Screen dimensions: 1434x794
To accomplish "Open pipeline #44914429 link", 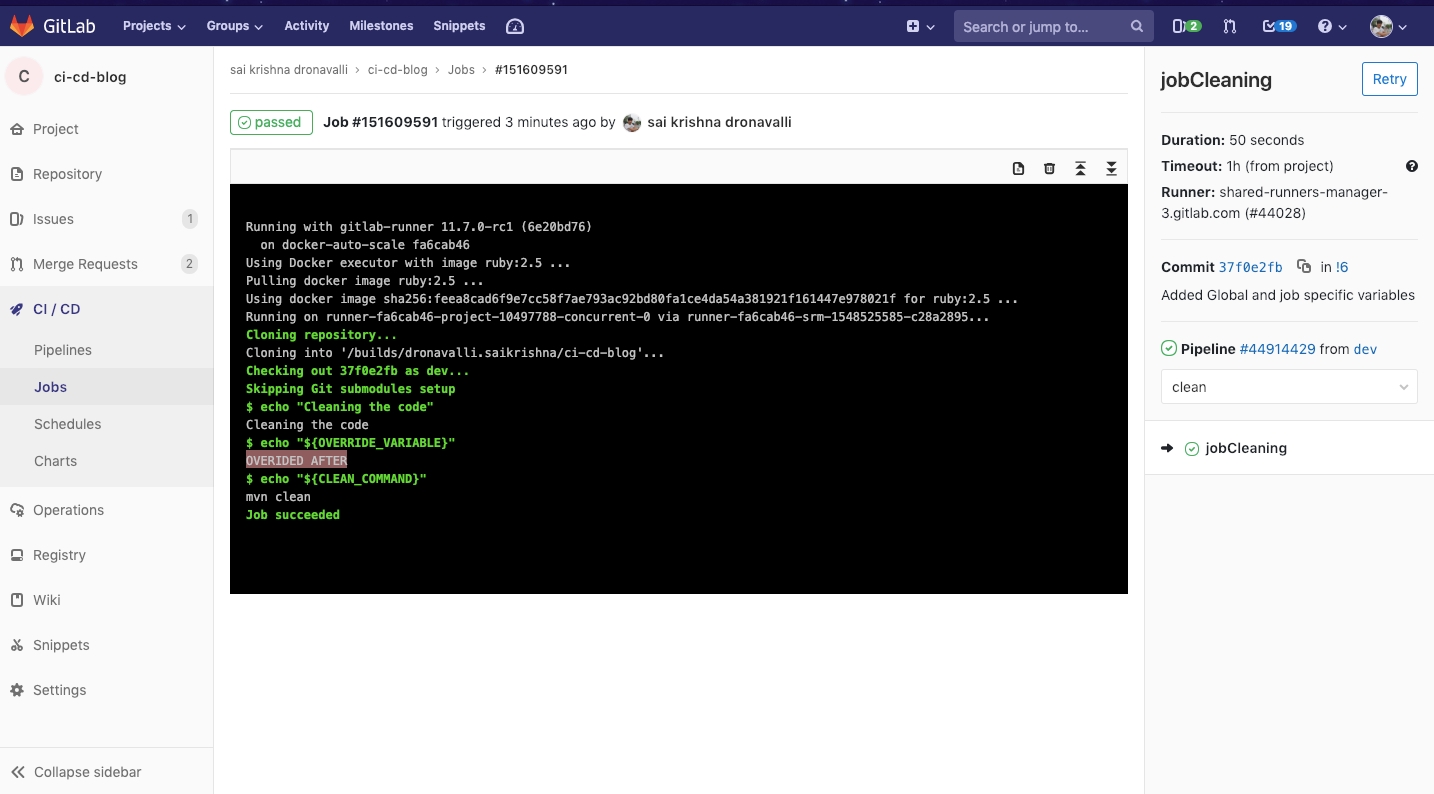I will tap(1277, 349).
